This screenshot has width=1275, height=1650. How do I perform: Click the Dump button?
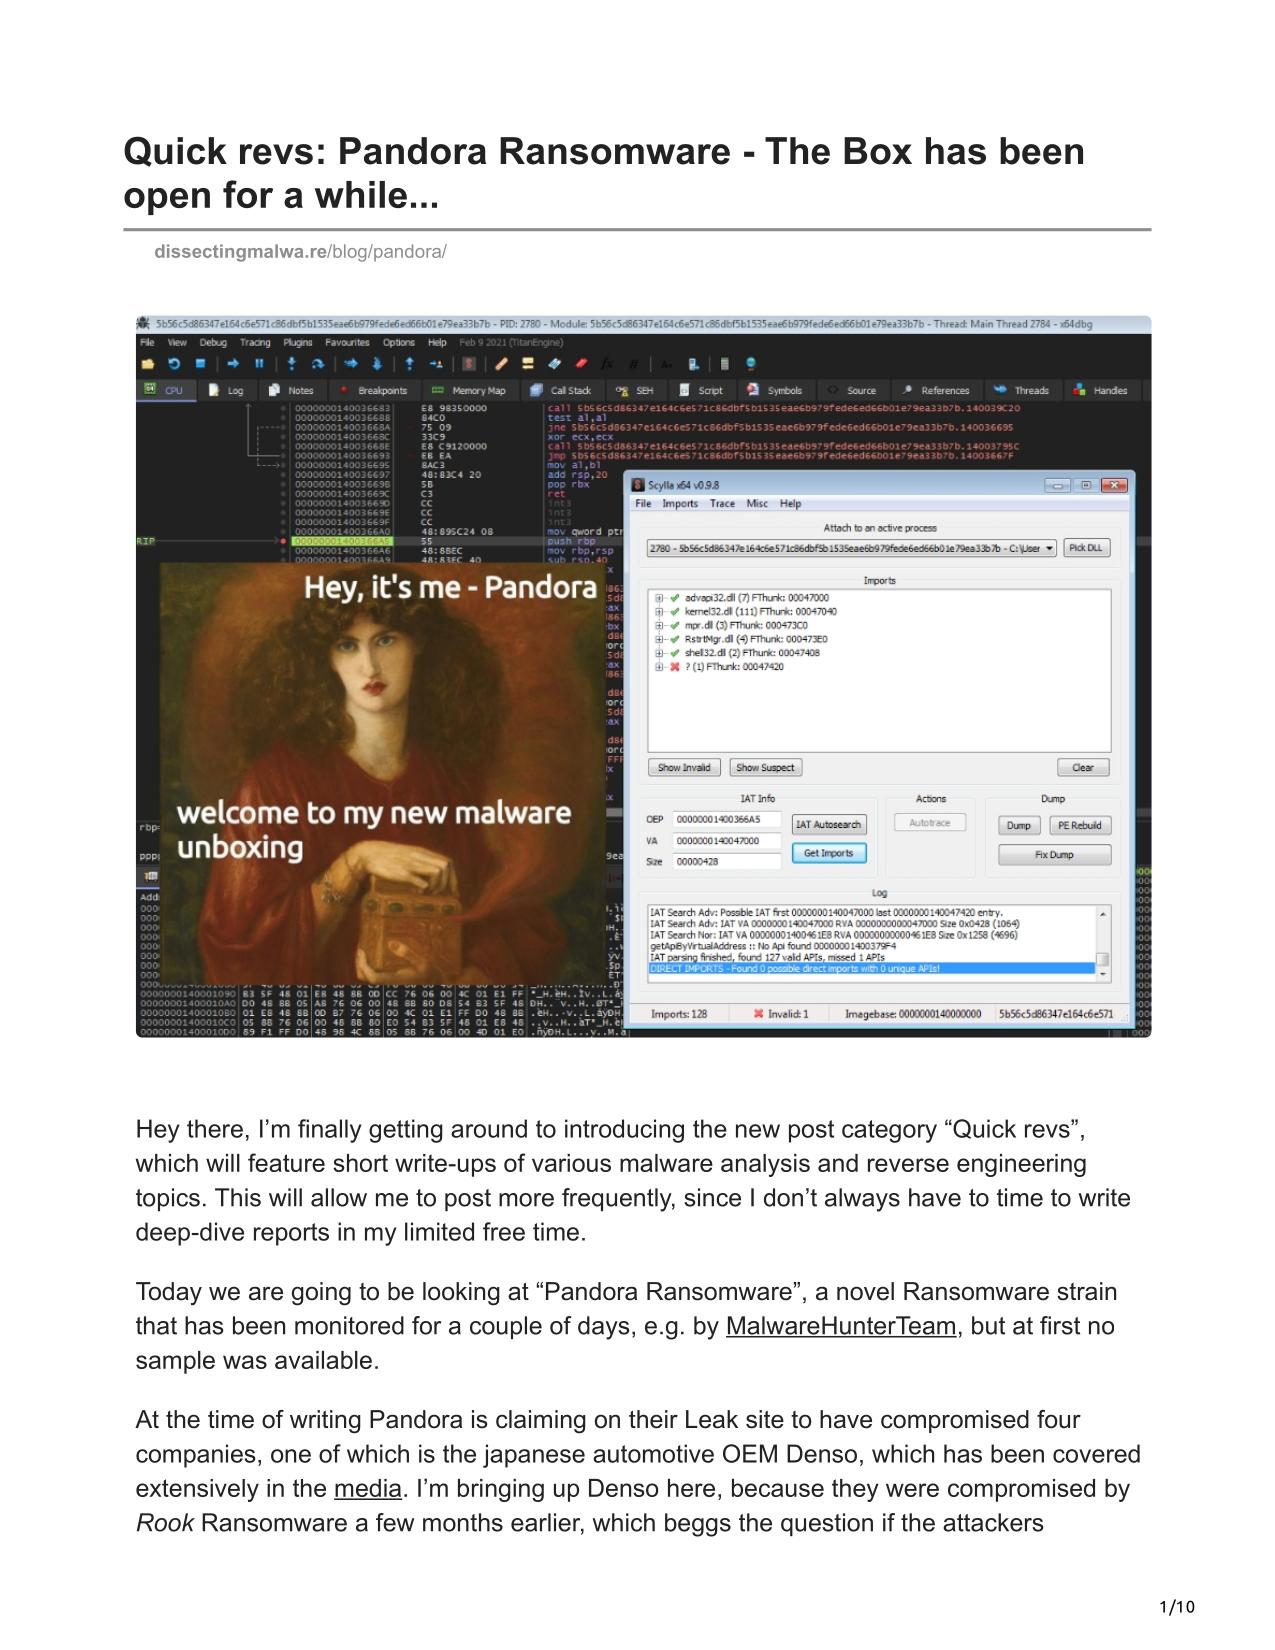(x=1019, y=825)
